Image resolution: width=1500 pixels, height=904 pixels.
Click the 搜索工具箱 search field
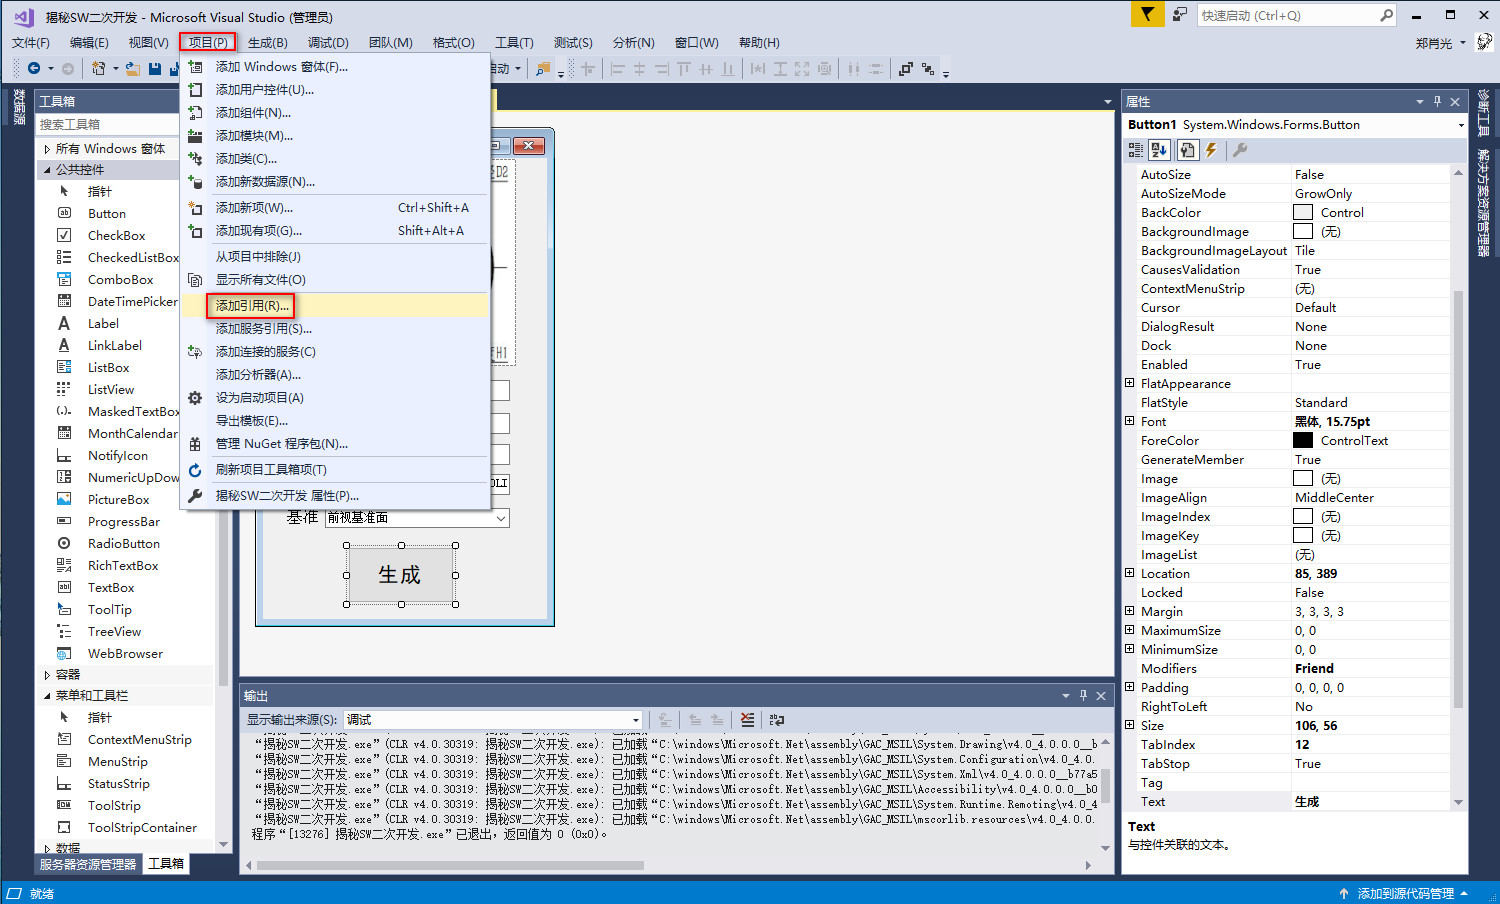106,124
